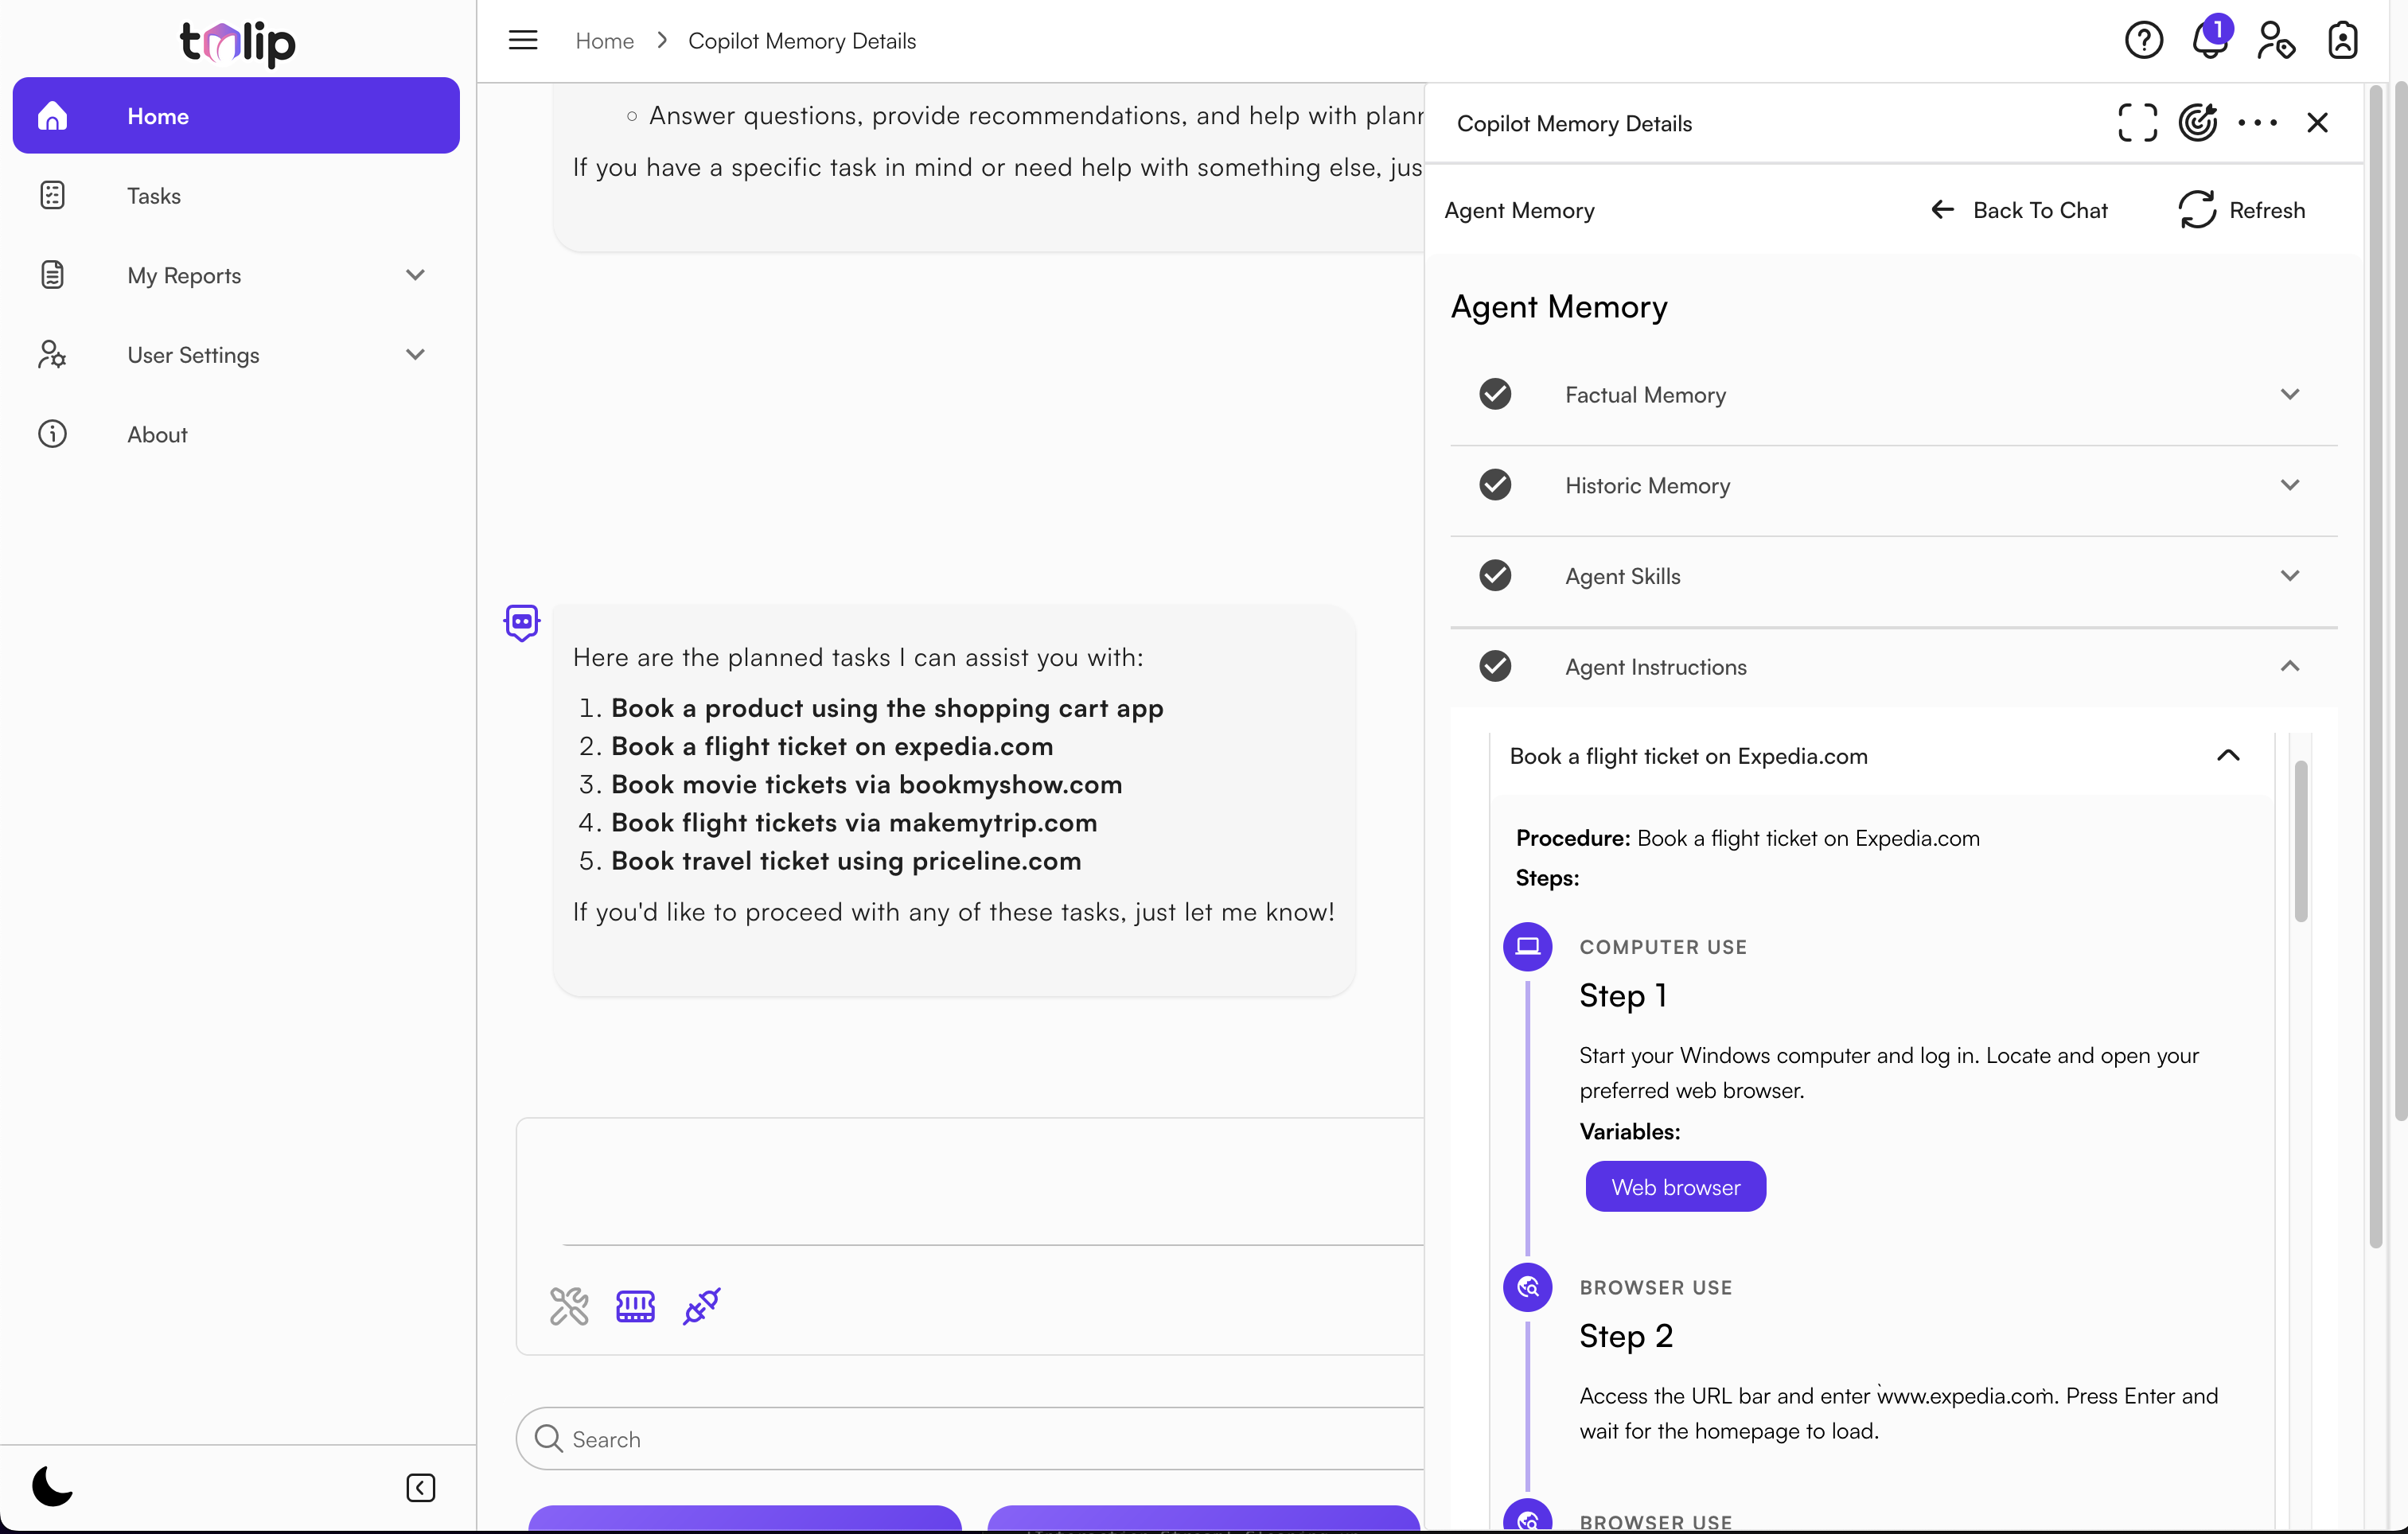Open user role tag icon in header
This screenshot has width=2408, height=1534.
pos(2276,40)
